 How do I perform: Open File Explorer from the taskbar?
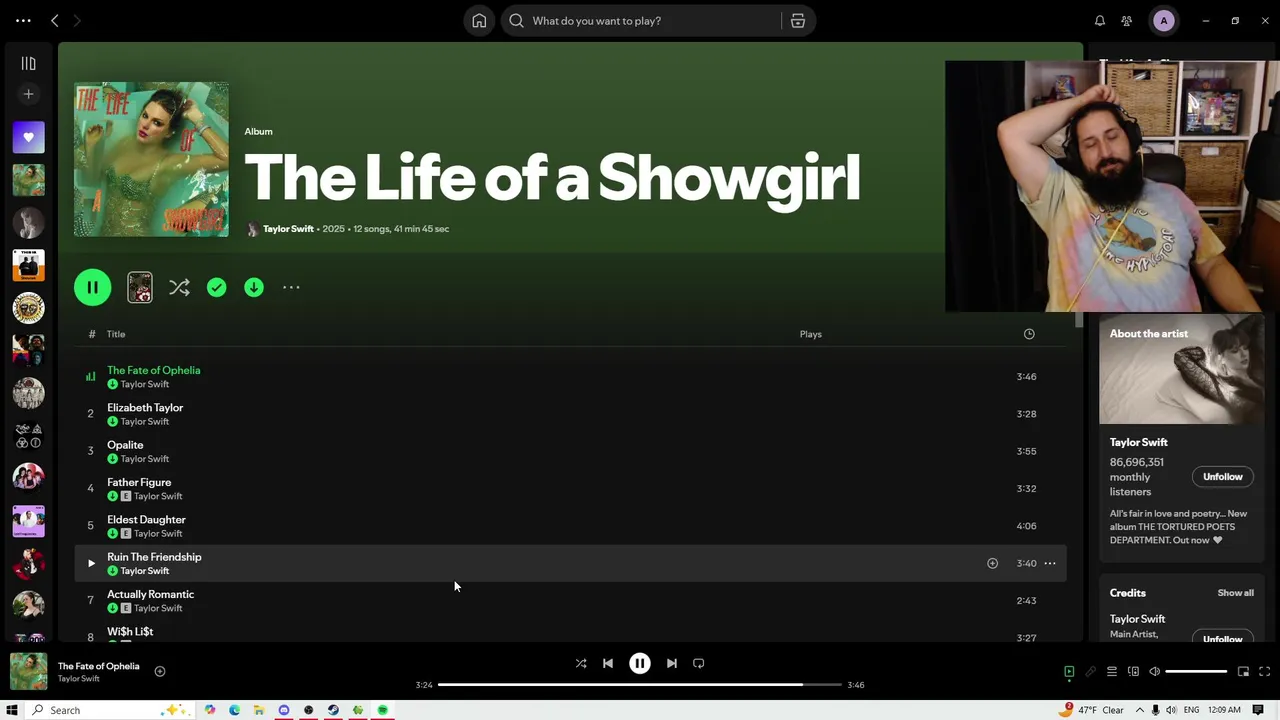click(259, 710)
